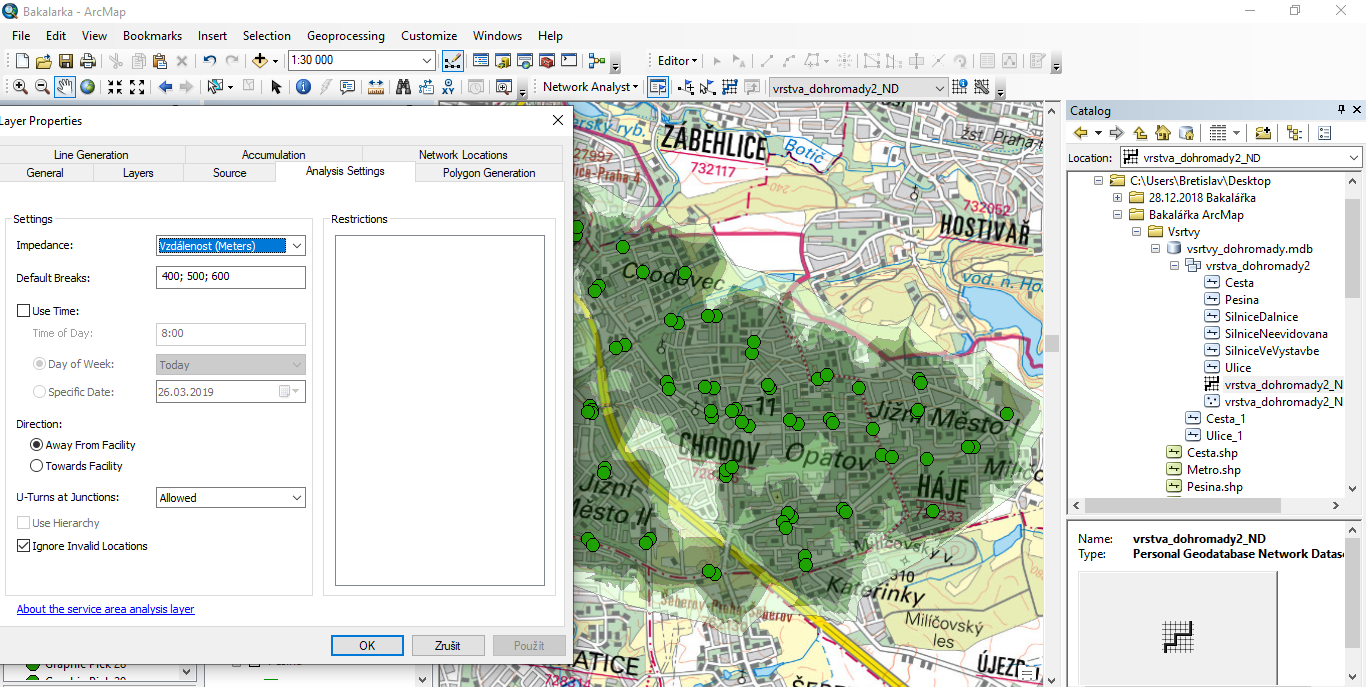Open the U-Turns at Junctions dropdown
The height and width of the screenshot is (687, 1366).
click(297, 498)
